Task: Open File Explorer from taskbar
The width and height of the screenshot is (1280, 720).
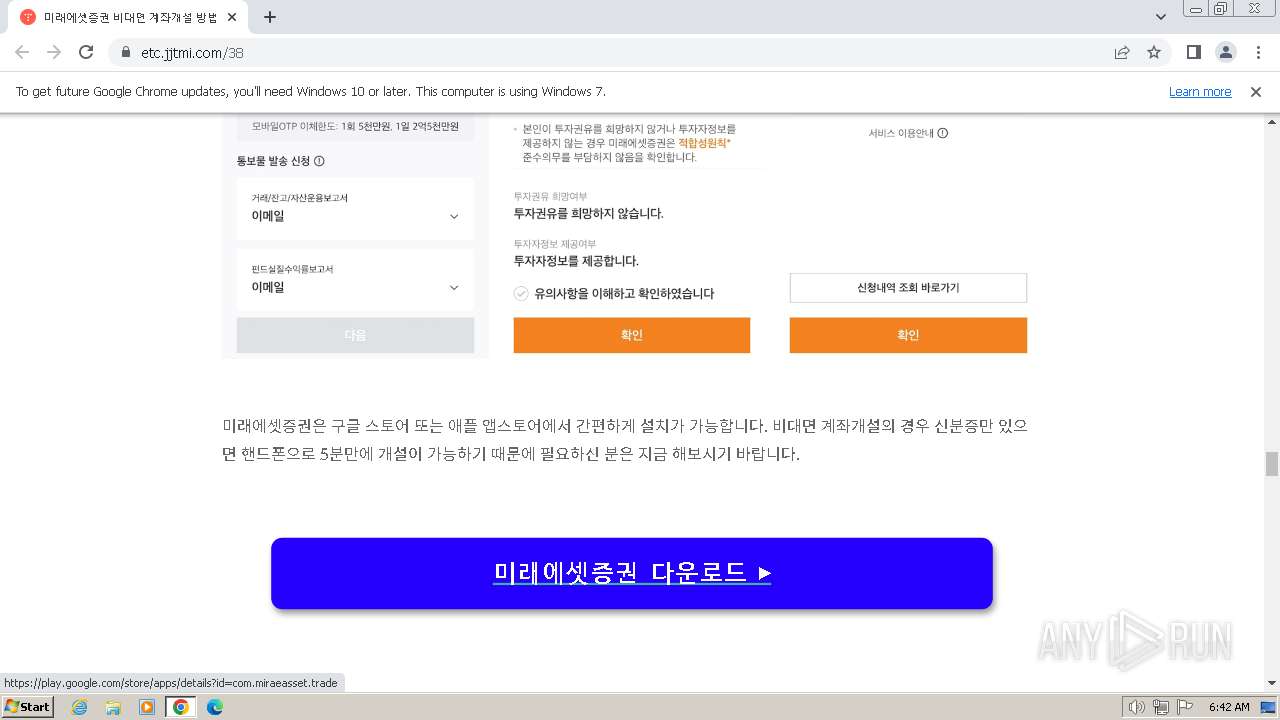Action: coord(113,707)
